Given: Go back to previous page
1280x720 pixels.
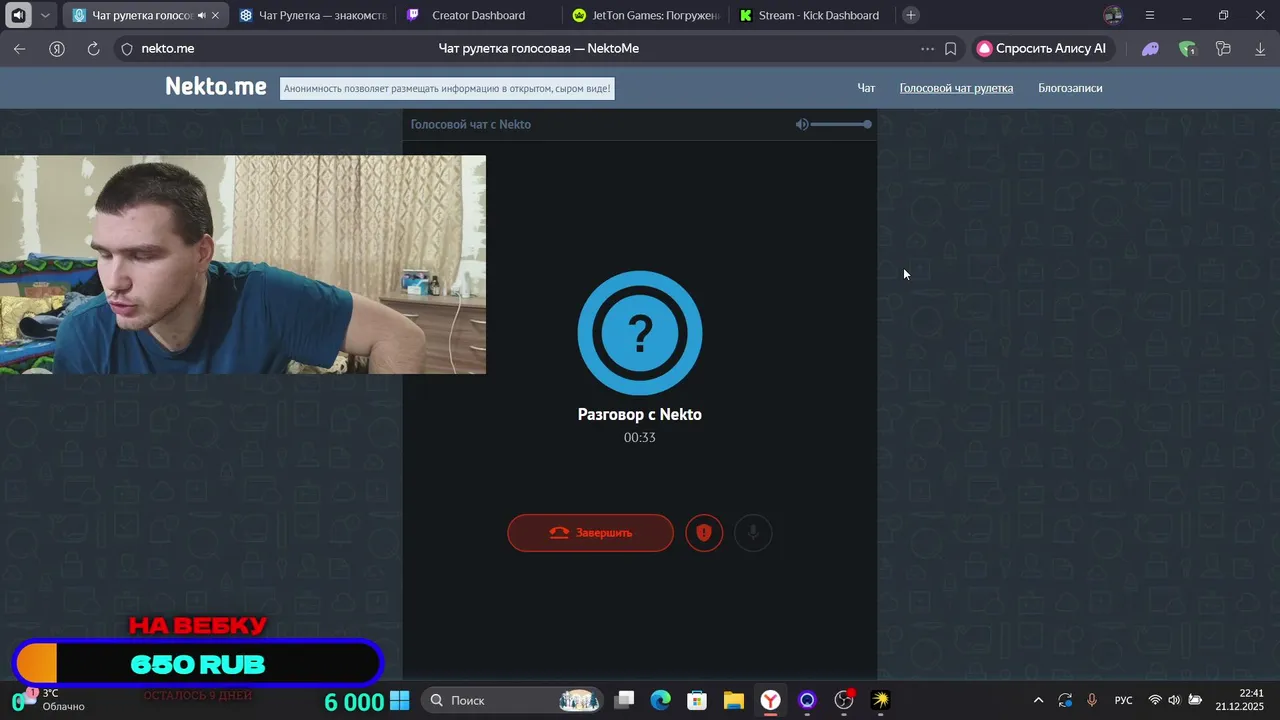Looking at the screenshot, I should point(20,48).
